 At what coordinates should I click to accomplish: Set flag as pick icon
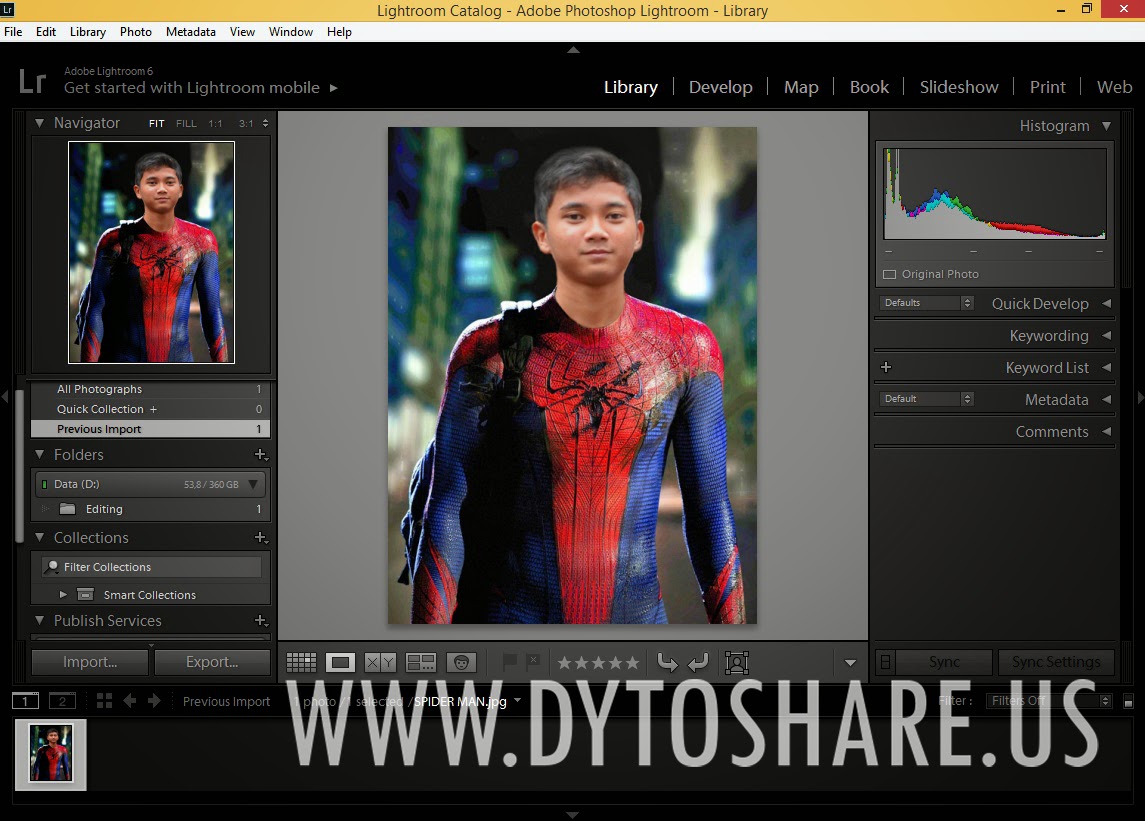click(510, 662)
